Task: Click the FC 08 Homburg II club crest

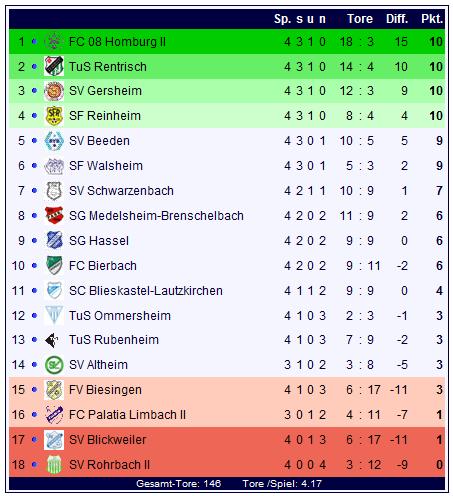Action: [x=54, y=41]
